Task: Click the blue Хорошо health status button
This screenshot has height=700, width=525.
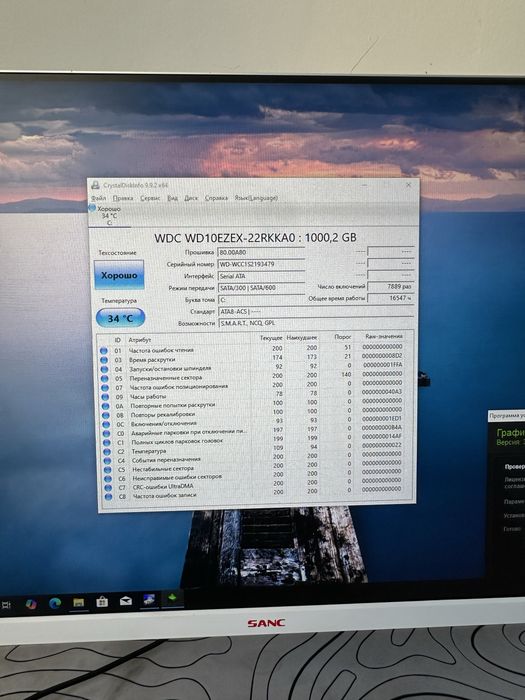Action: coord(119,275)
